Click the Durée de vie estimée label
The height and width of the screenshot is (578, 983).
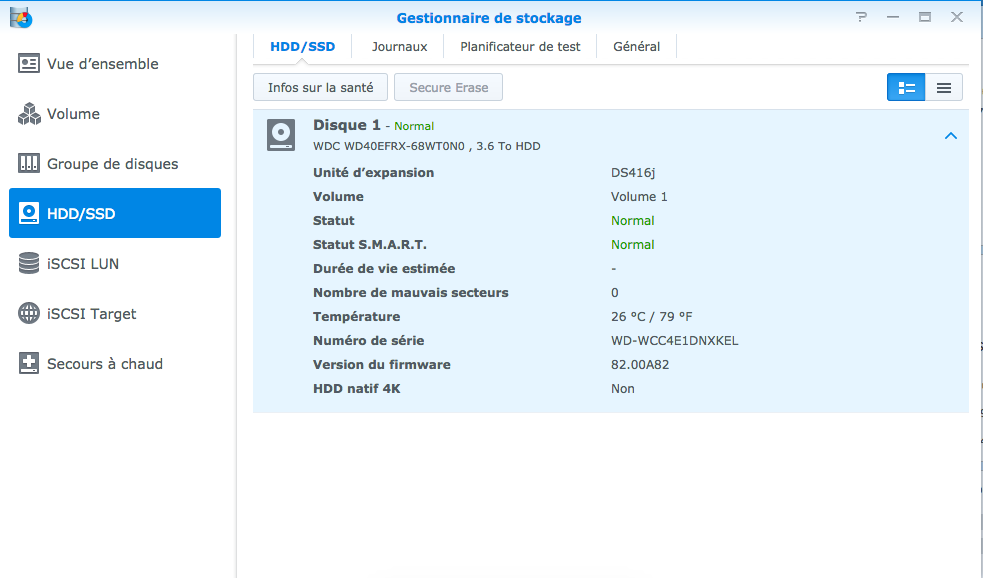(384, 268)
